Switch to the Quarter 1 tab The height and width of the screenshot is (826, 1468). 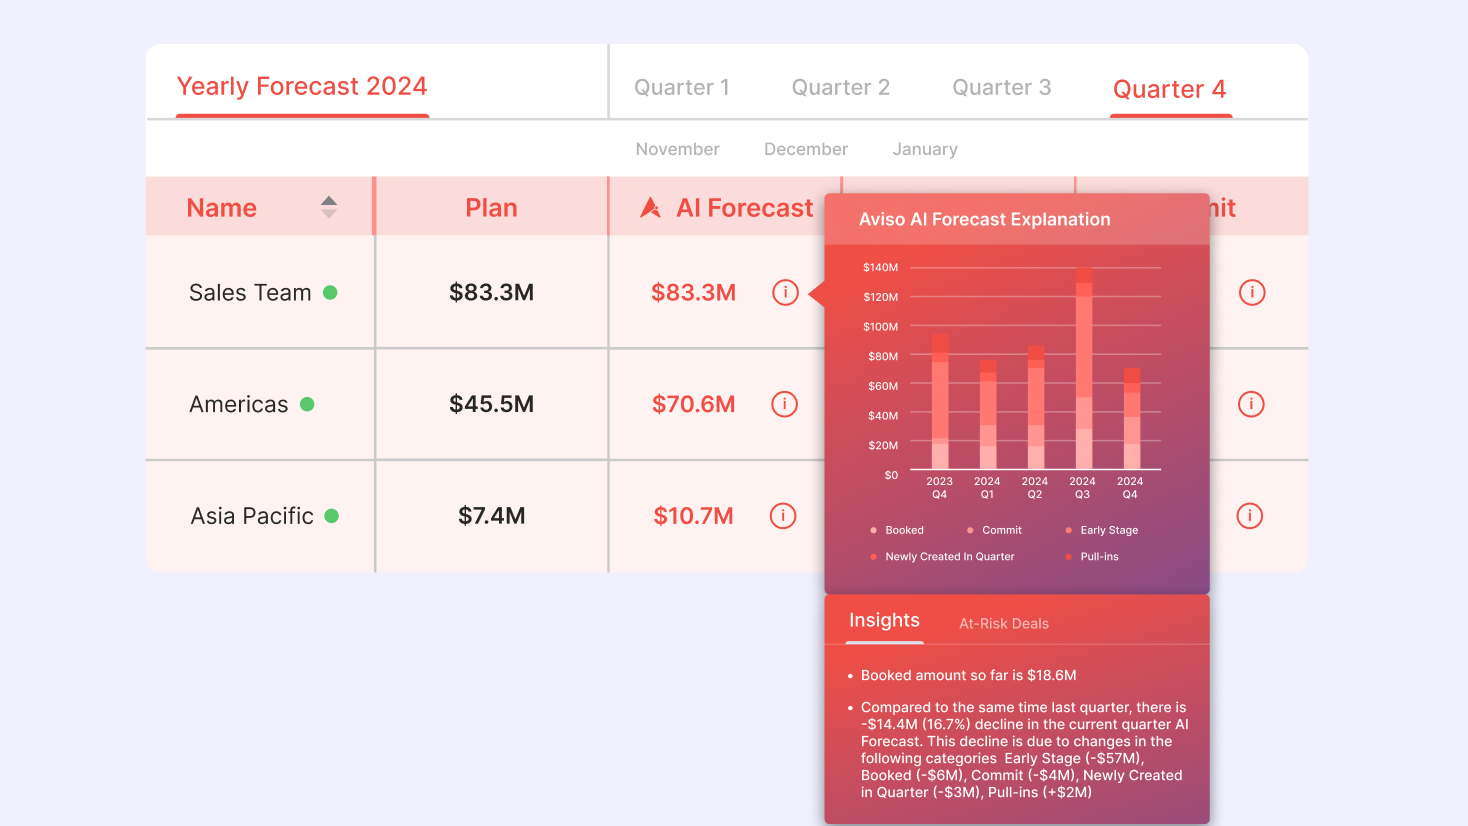tap(682, 88)
